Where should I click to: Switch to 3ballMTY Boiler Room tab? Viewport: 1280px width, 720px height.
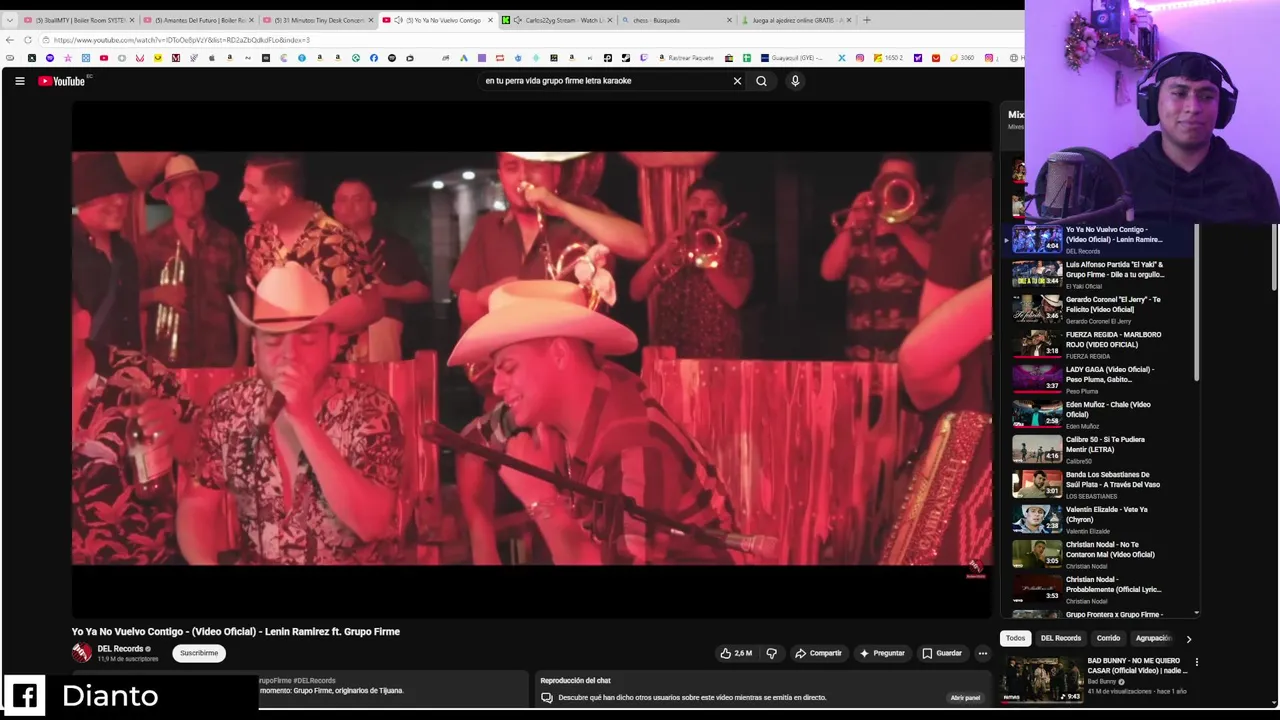pos(77,20)
